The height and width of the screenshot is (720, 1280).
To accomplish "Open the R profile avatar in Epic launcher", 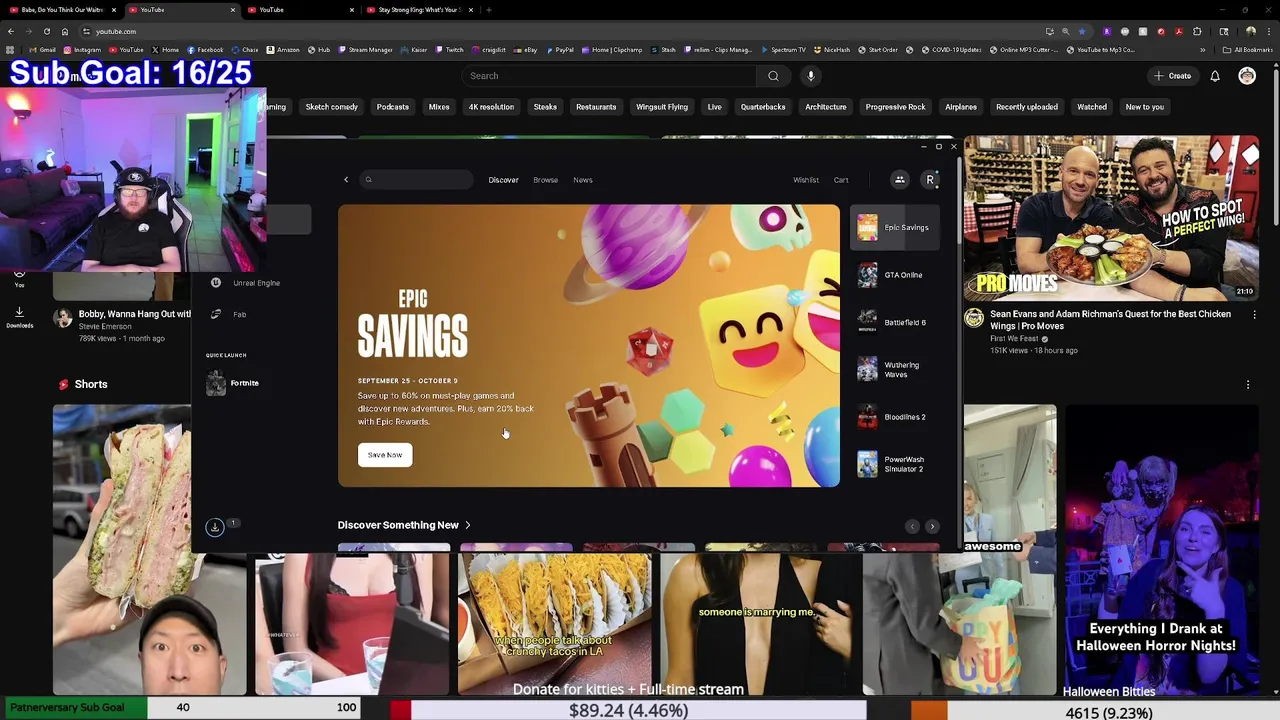I will (x=930, y=180).
